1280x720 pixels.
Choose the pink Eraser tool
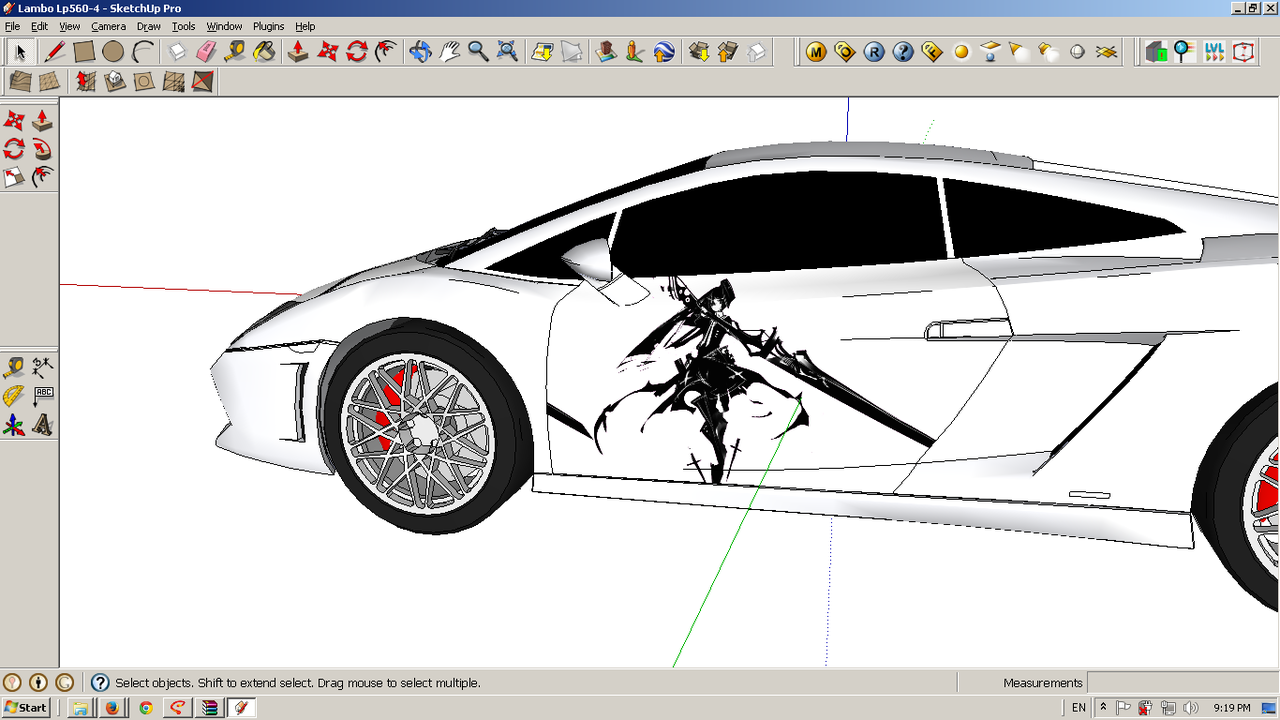point(206,51)
